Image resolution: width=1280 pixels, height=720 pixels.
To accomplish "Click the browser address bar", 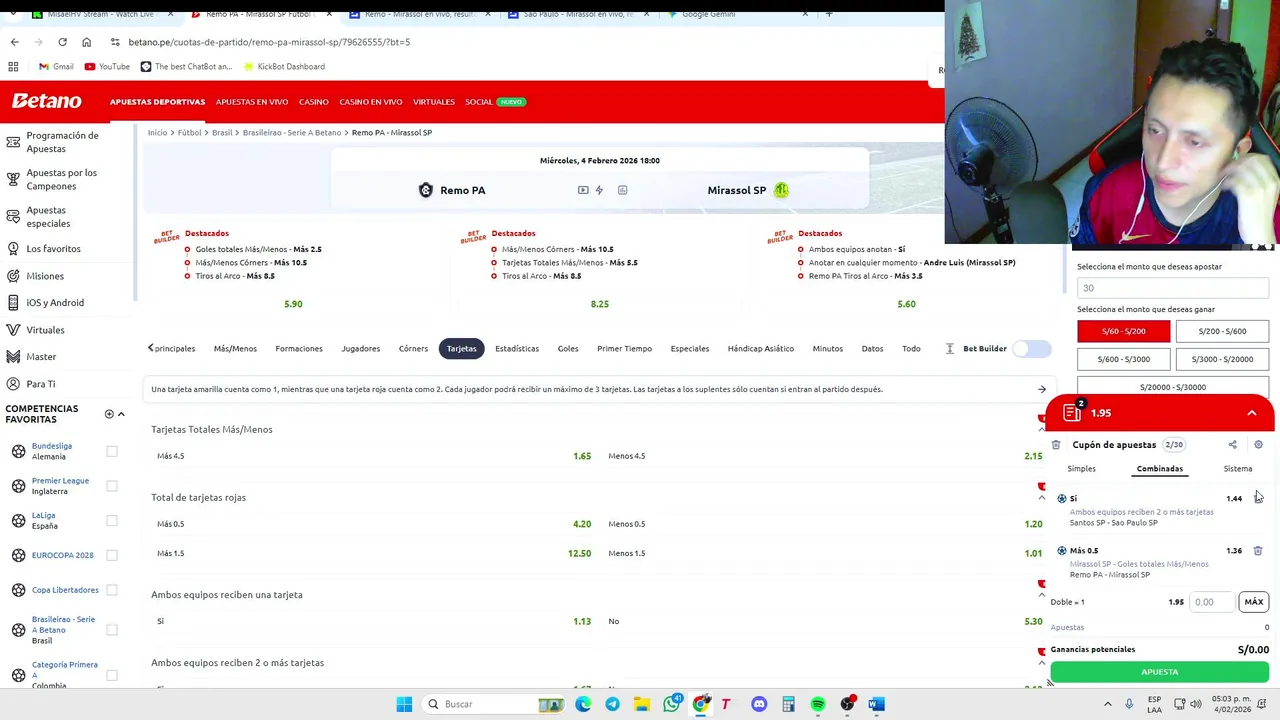I will (x=520, y=42).
